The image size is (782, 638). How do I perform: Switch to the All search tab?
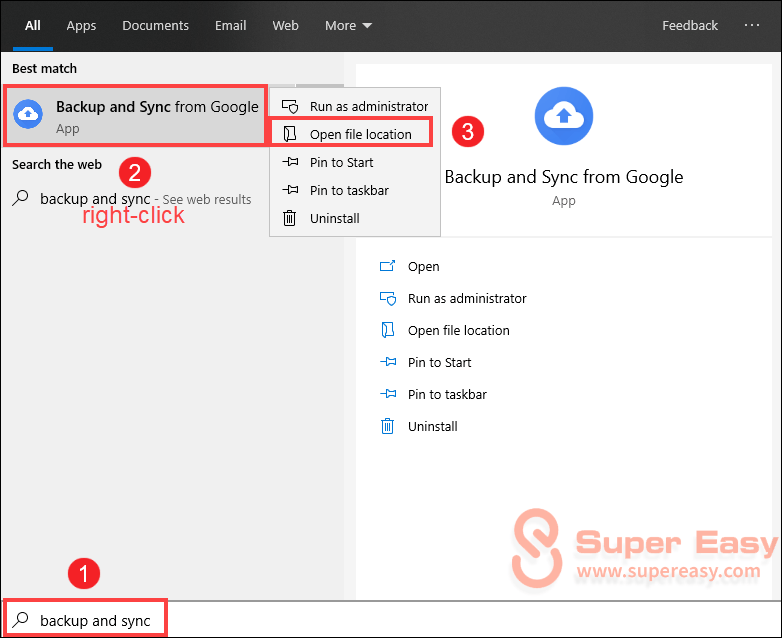(33, 25)
